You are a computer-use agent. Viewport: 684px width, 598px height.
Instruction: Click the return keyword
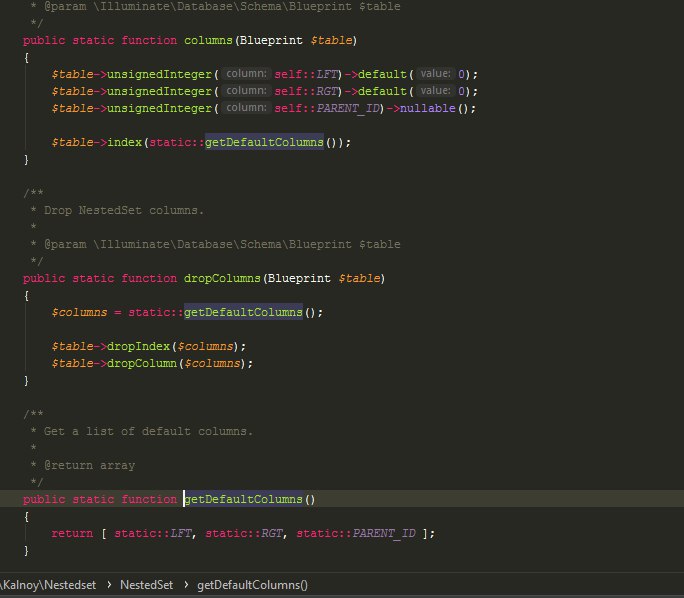72,533
